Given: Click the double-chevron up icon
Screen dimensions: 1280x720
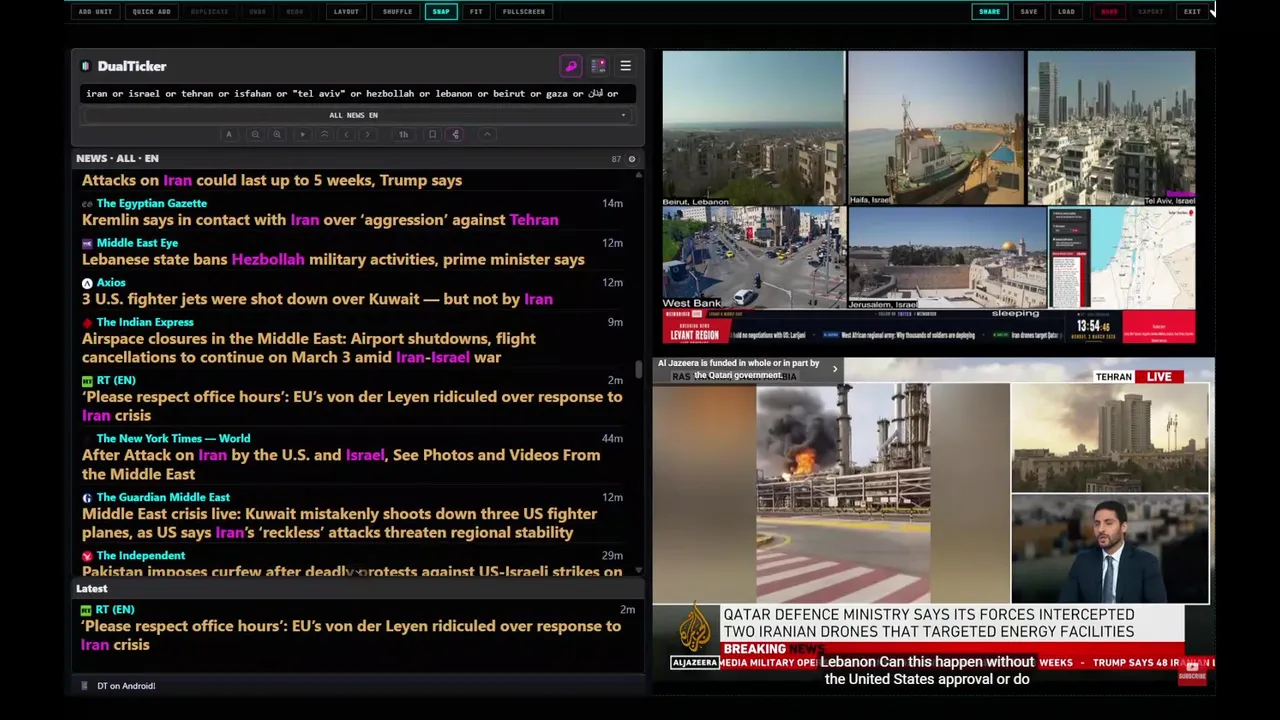Looking at the screenshot, I should point(324,134).
